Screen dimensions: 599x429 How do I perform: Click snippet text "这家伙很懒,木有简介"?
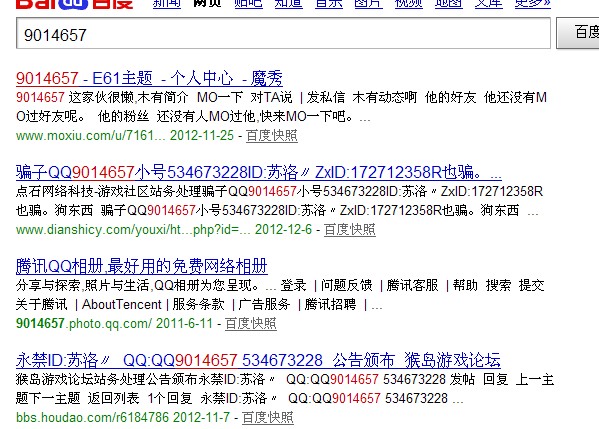[x=128, y=97]
